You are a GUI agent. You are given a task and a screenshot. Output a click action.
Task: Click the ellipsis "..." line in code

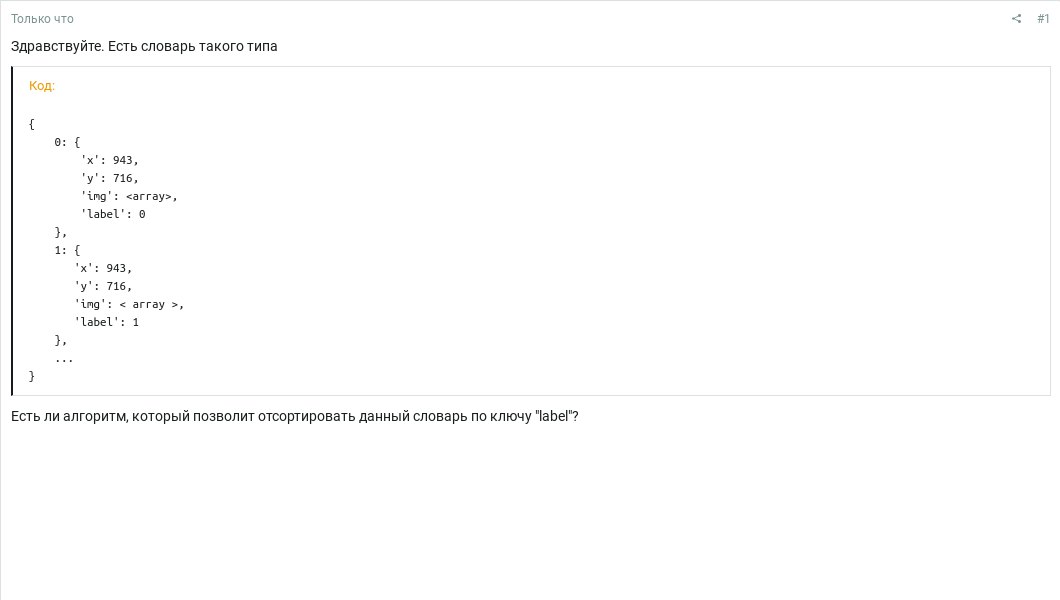[64, 359]
